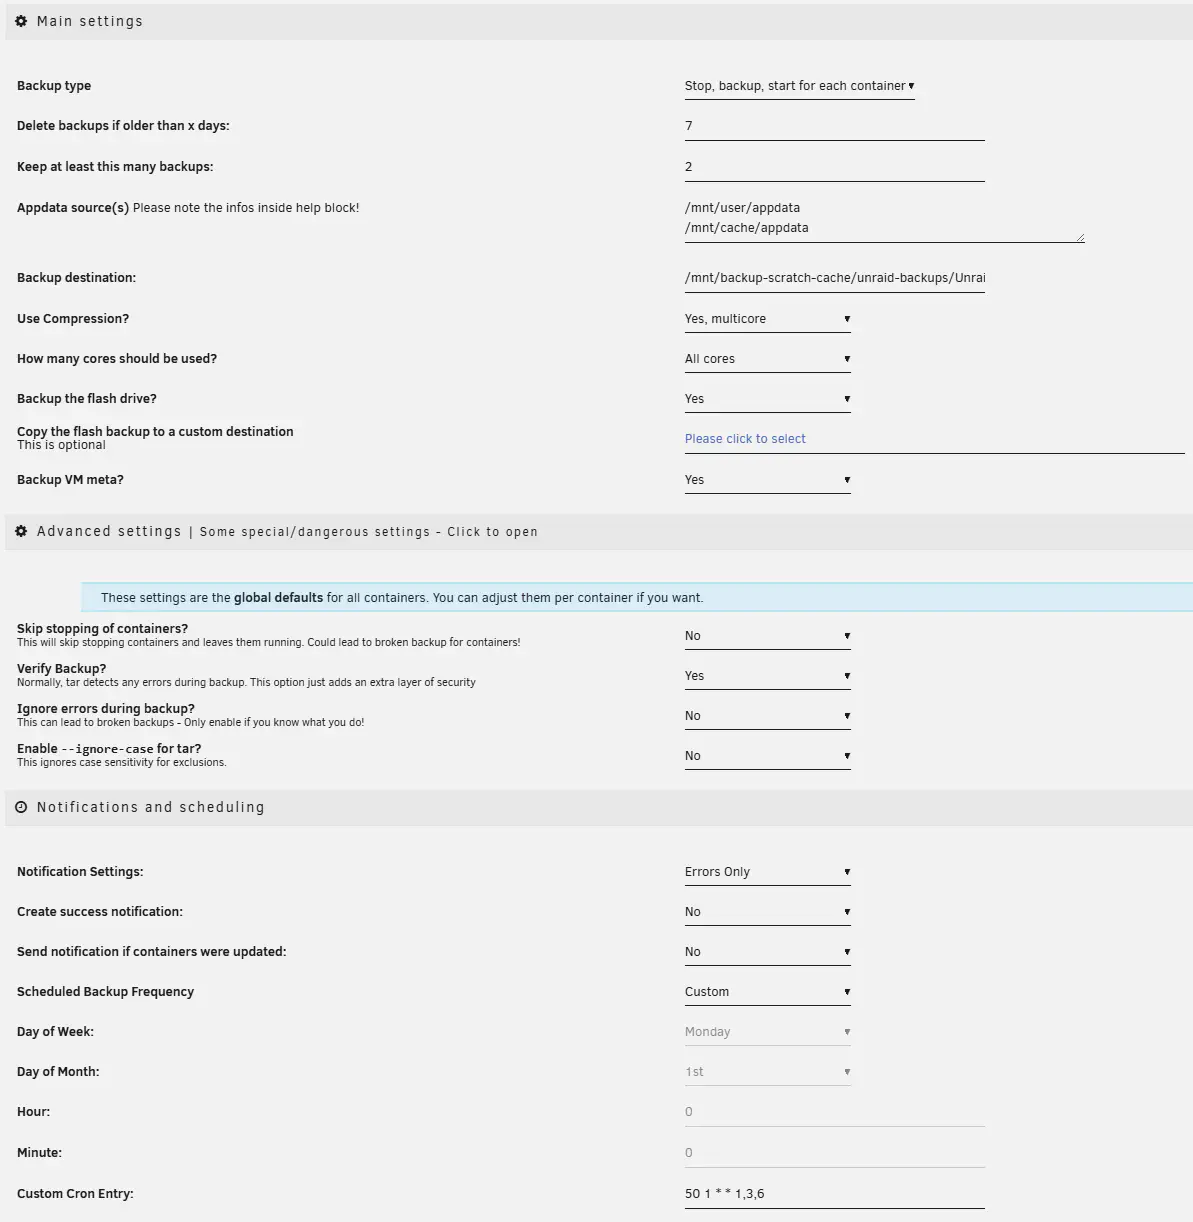Edit the Delete backups if older field
Viewport: 1193px width, 1222px height.
coord(833,125)
